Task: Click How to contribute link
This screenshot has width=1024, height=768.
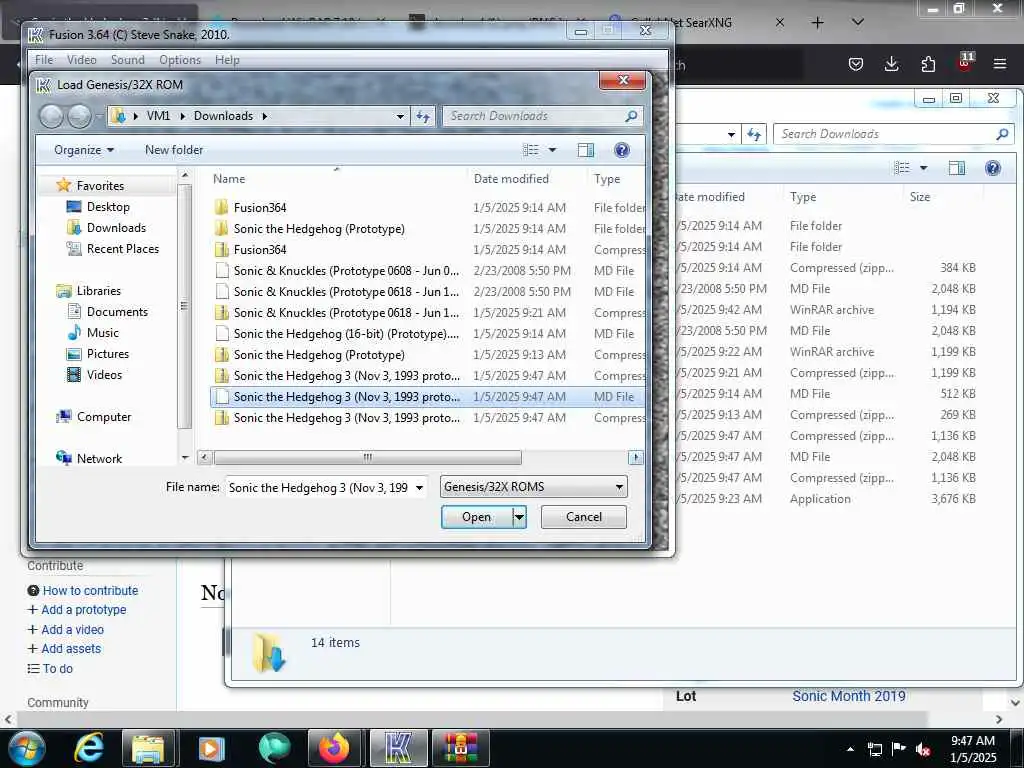Action: click(x=90, y=591)
